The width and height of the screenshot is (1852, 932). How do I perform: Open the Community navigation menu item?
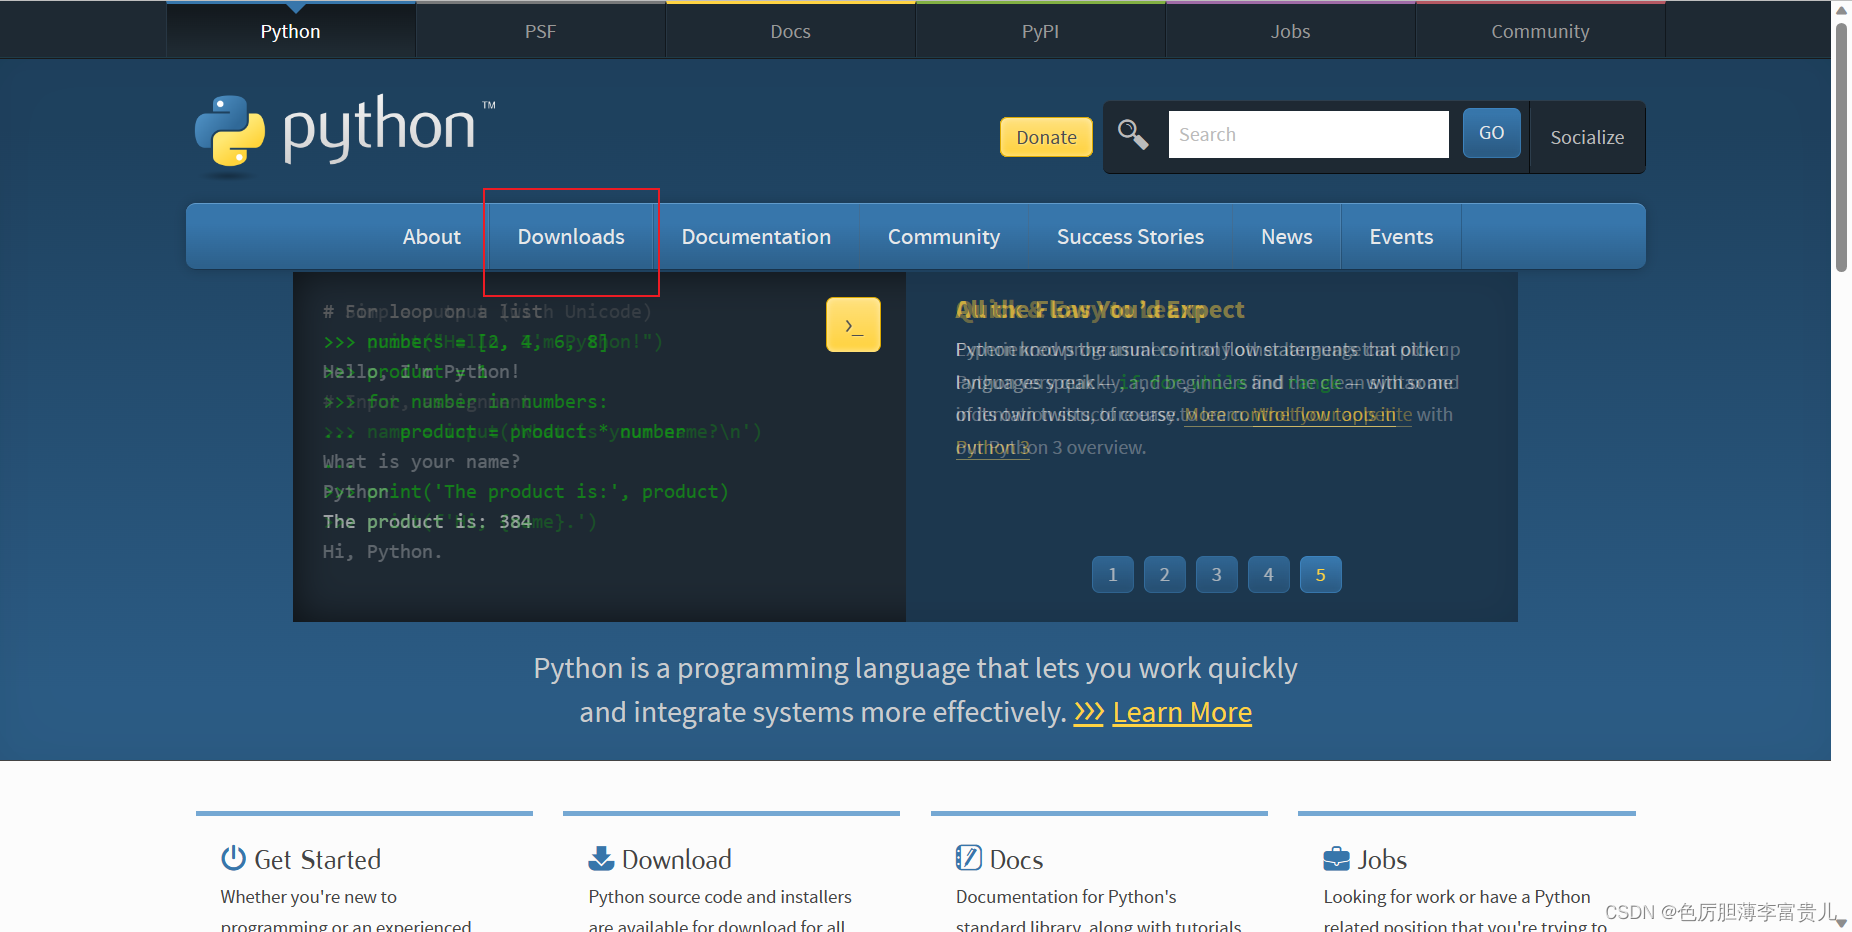(x=944, y=237)
